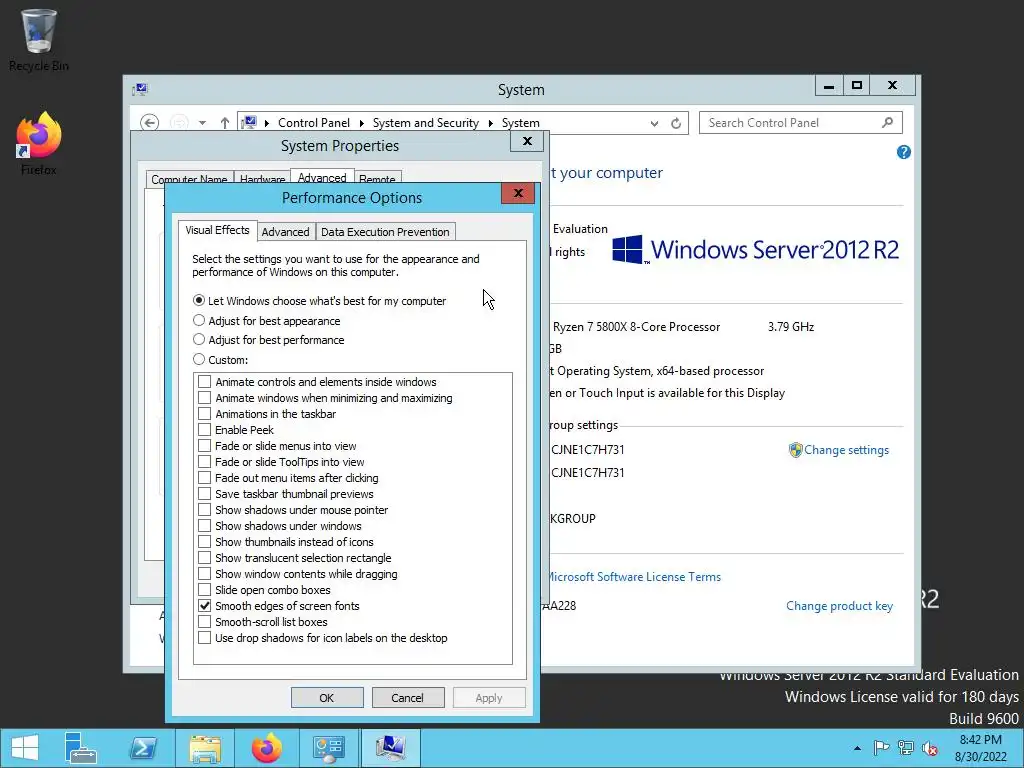Click the Up arrow in System window
The height and width of the screenshot is (768, 1024).
coord(225,123)
